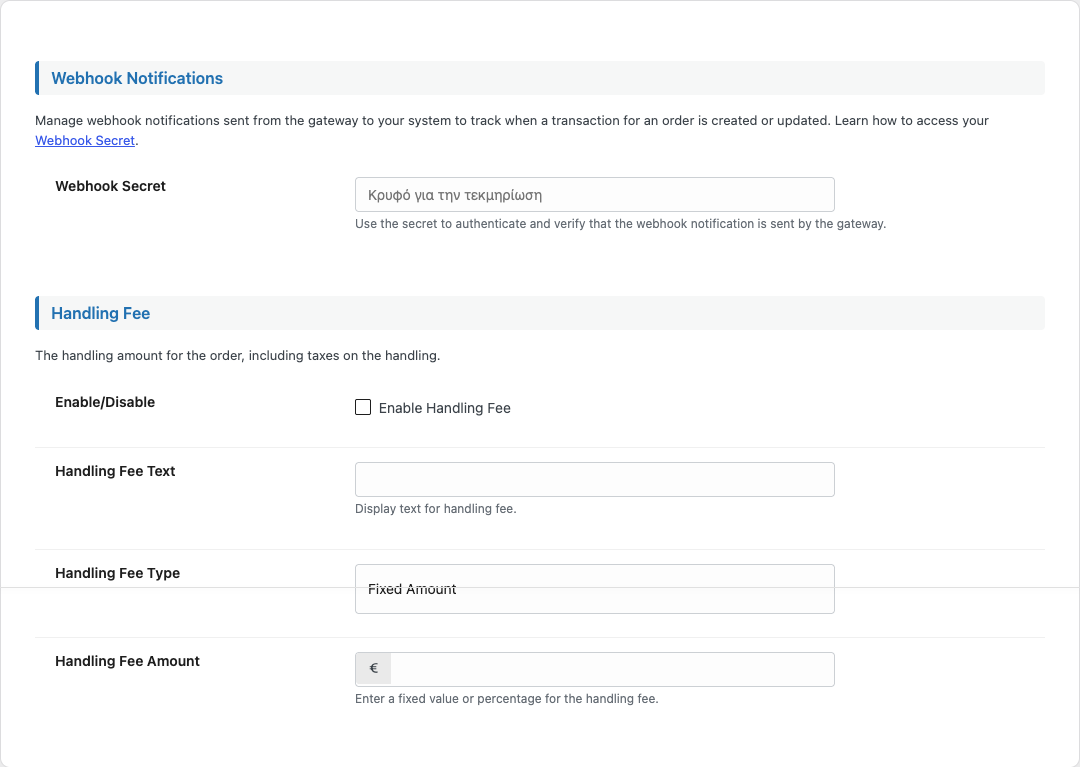The width and height of the screenshot is (1080, 767).
Task: Click the 'The handling amount for the order' description
Action: point(238,356)
